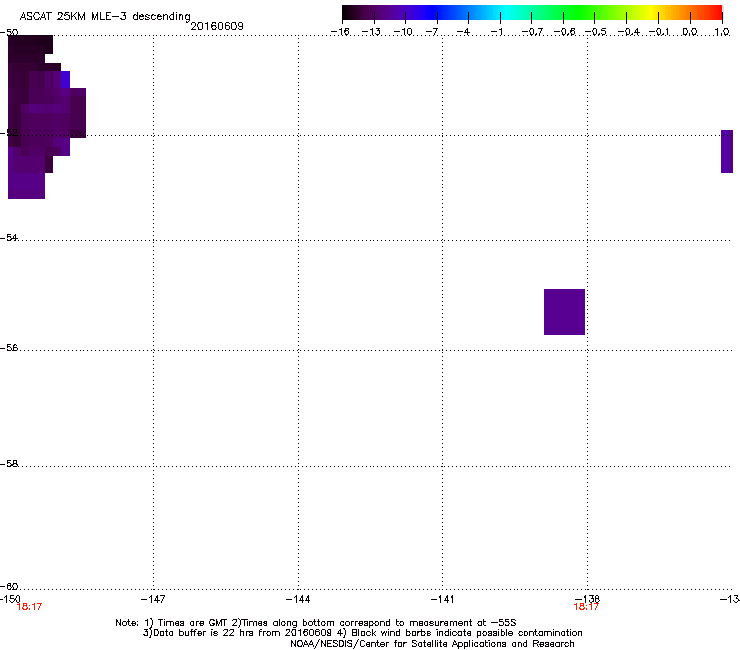Screen dimensions: 740x650
Task: Click the -0.1 color scale label
Action: (x=659, y=32)
